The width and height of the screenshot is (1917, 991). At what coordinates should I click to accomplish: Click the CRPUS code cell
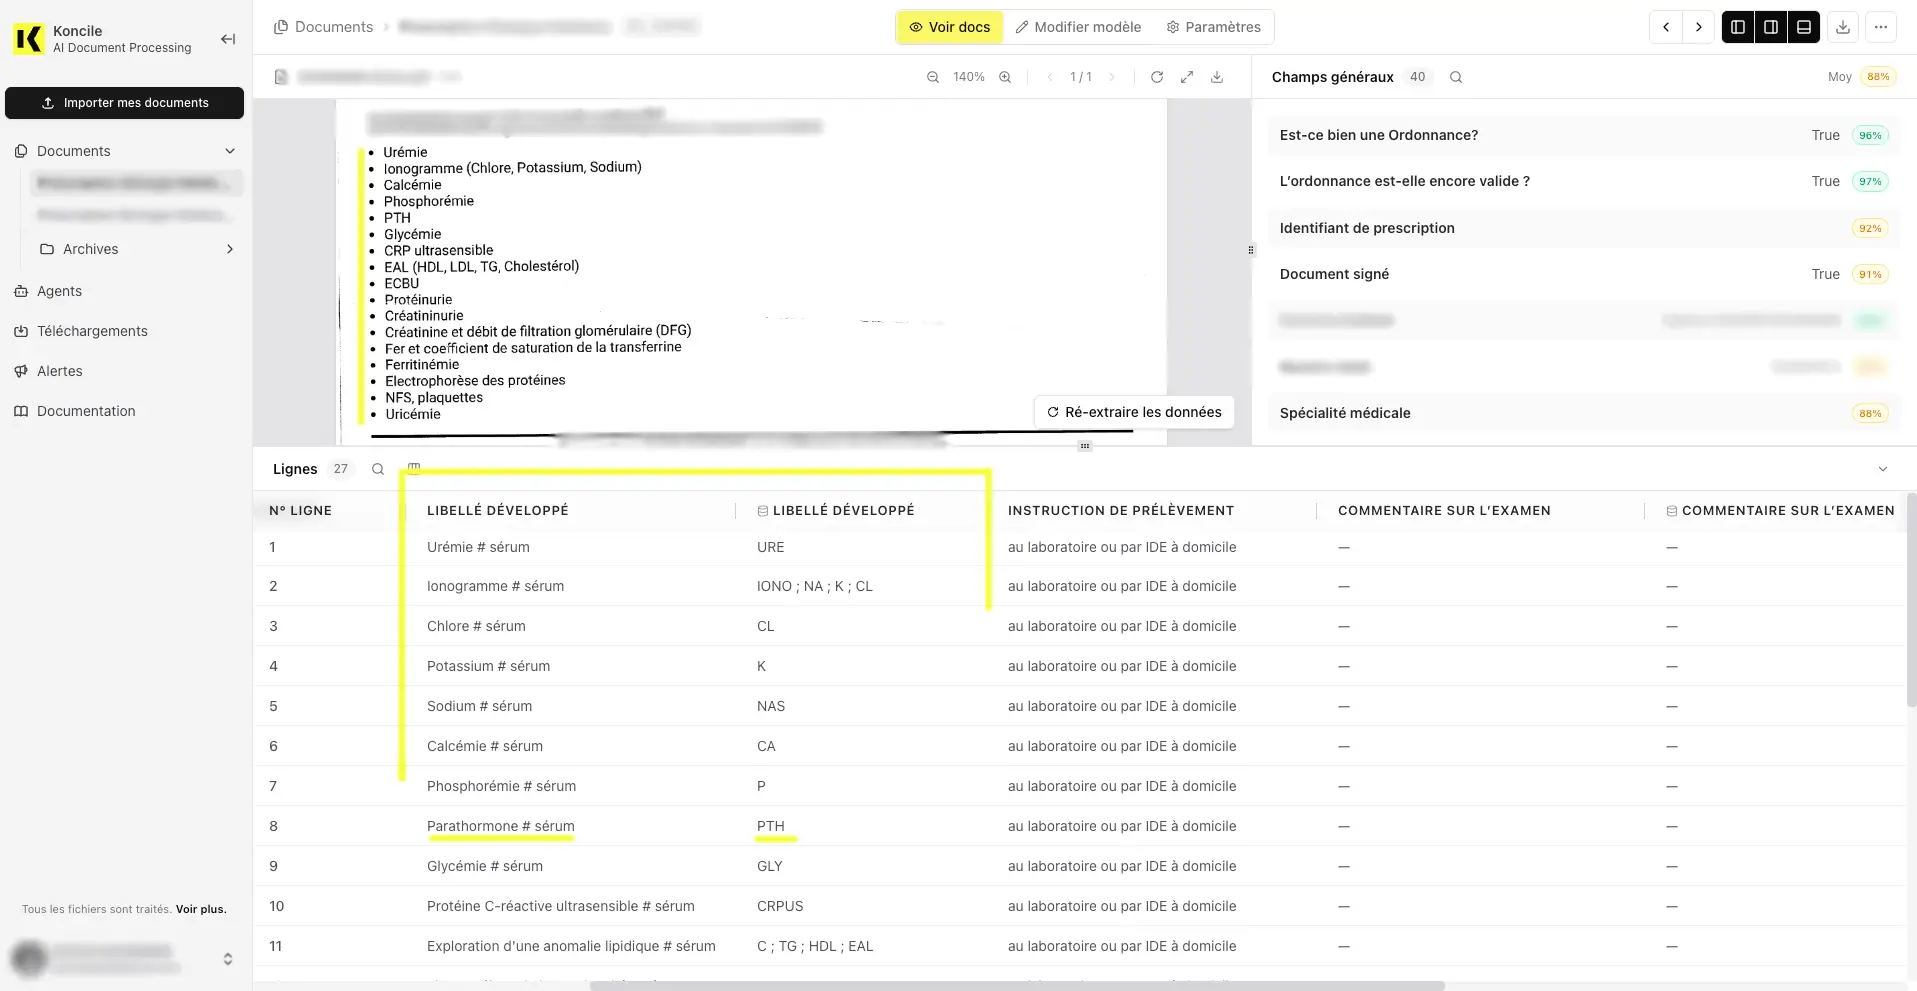pyautogui.click(x=780, y=906)
